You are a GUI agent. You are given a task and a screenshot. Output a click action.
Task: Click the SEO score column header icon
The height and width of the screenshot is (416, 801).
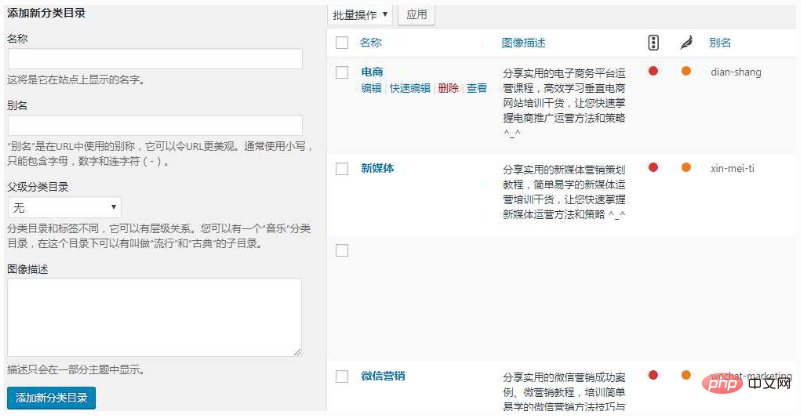[x=653, y=43]
